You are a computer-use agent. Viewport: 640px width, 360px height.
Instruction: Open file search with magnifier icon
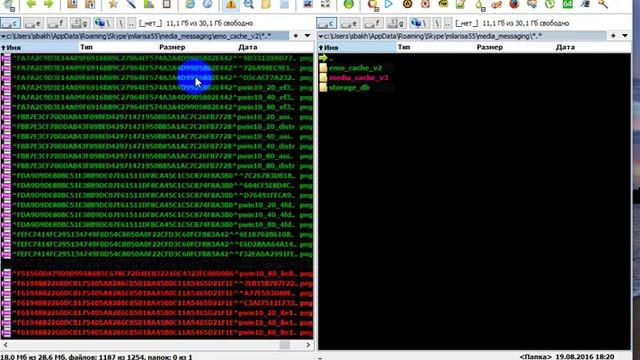249,4
